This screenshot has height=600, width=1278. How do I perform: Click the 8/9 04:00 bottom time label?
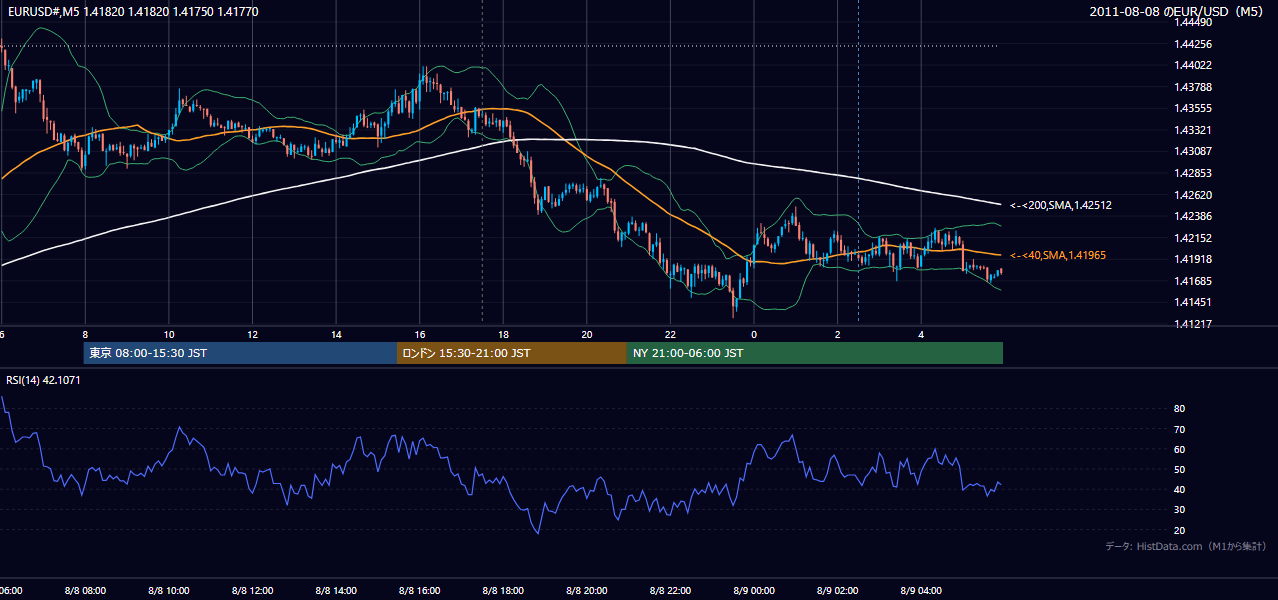tap(921, 591)
